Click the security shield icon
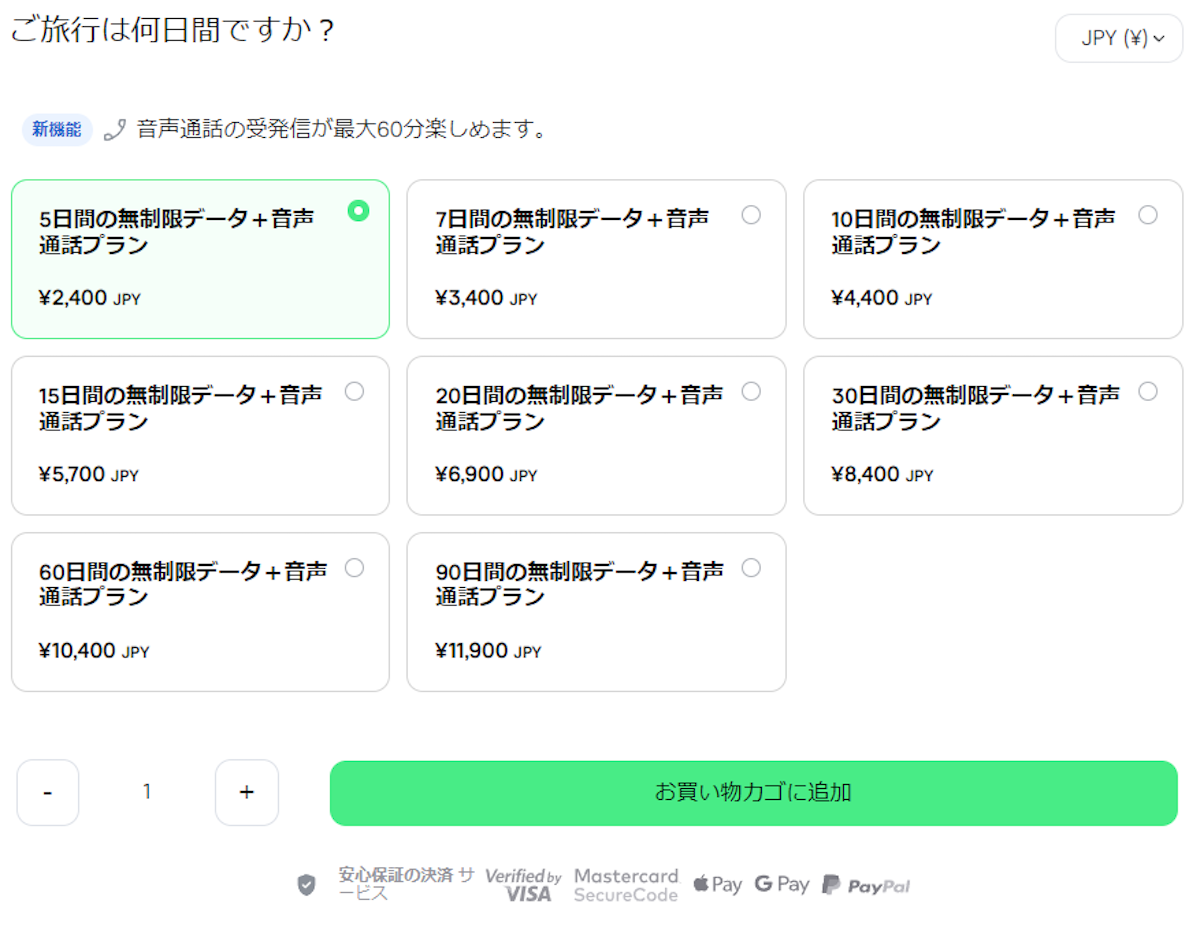 (x=307, y=885)
